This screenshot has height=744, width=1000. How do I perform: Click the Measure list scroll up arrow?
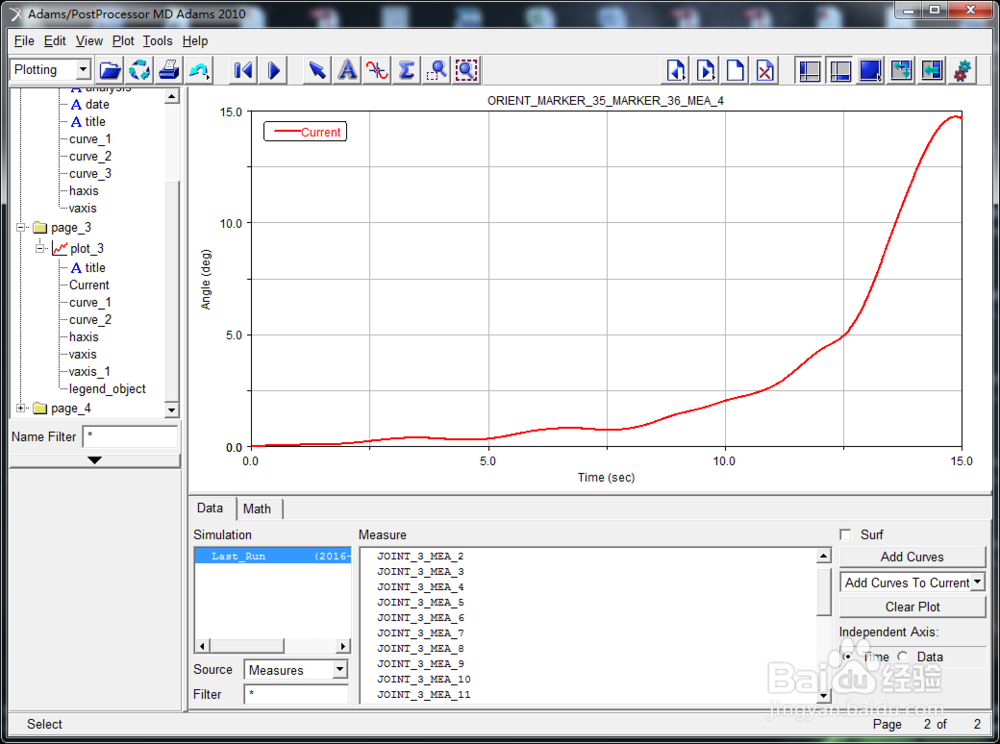(823, 556)
